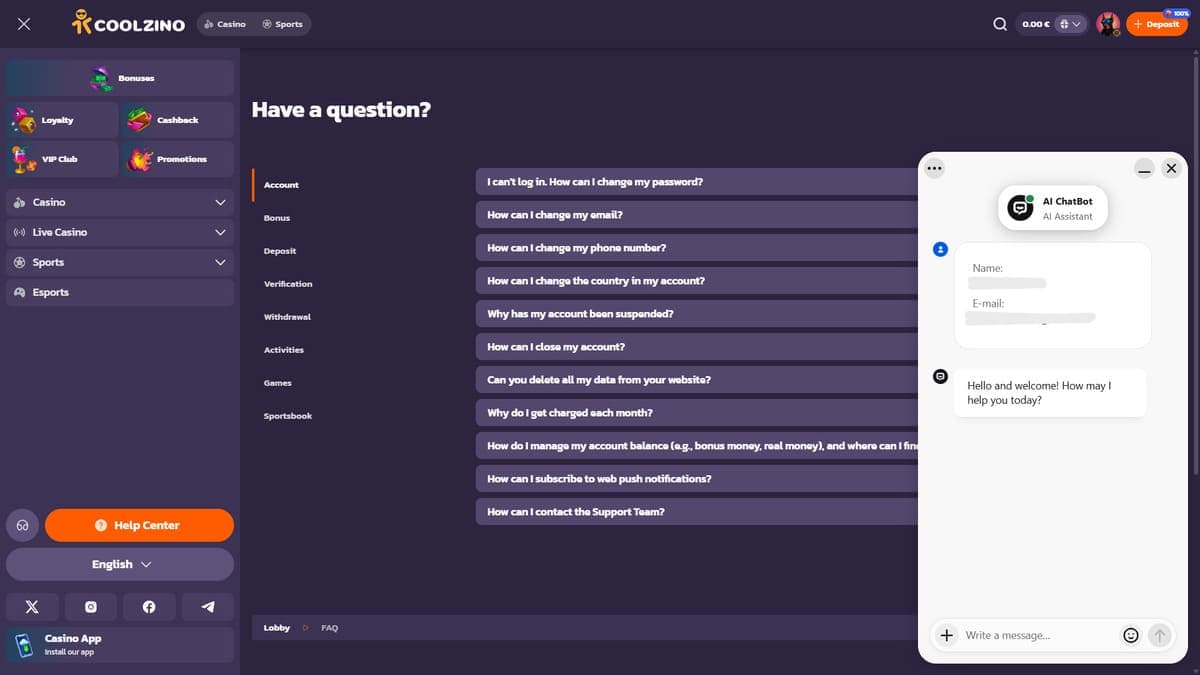Open the Promotions tile

[178, 159]
